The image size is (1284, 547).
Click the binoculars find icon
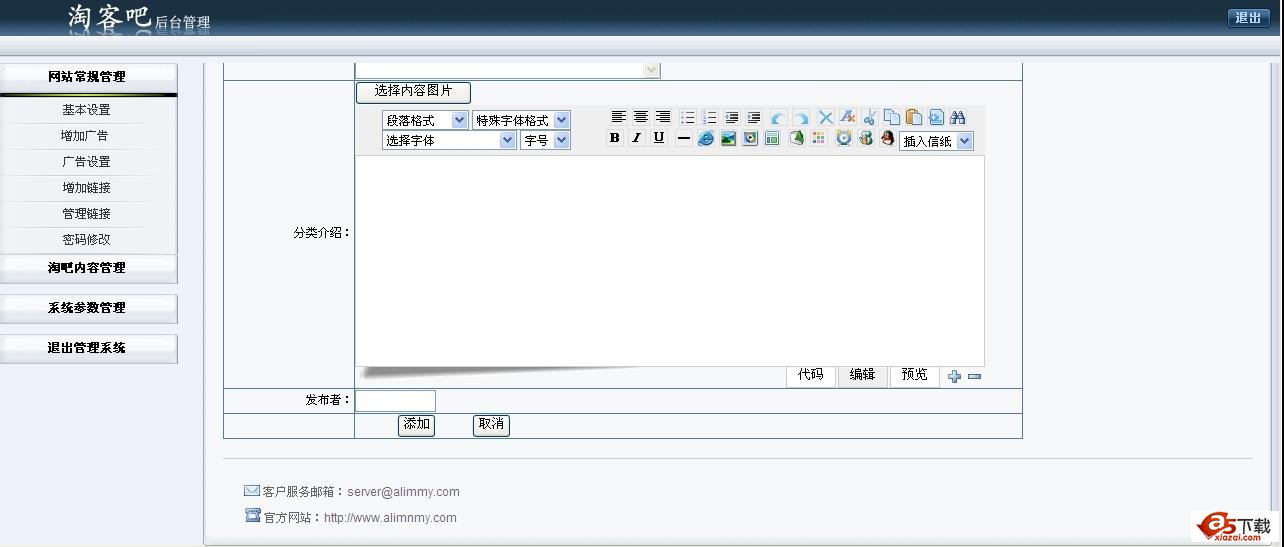tap(957, 118)
